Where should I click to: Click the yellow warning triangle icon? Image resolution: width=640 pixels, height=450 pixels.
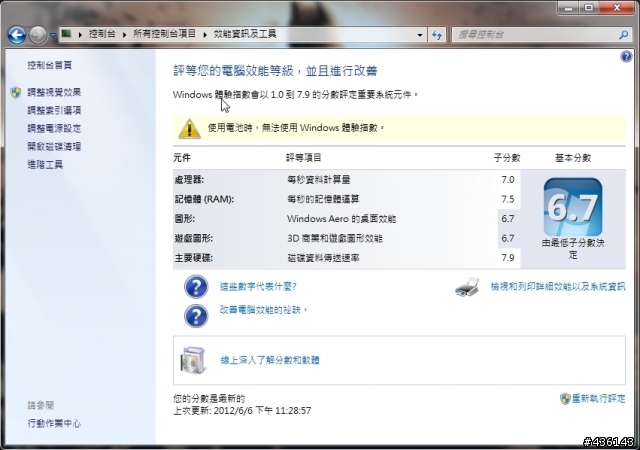[189, 128]
